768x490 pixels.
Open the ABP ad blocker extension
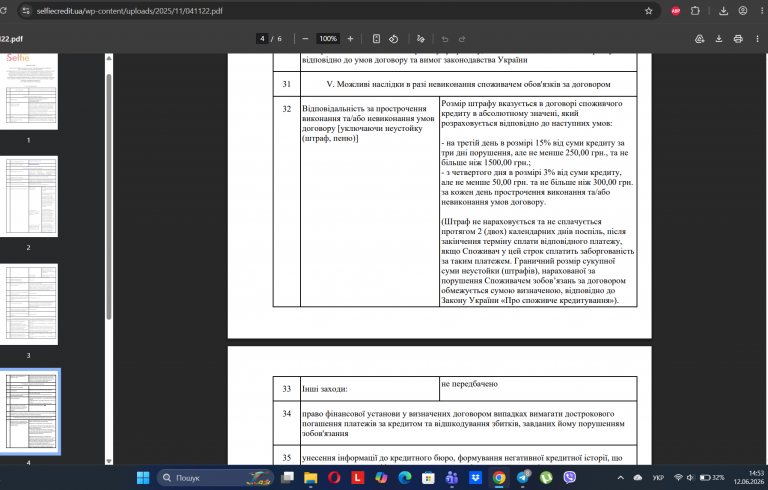coord(676,11)
